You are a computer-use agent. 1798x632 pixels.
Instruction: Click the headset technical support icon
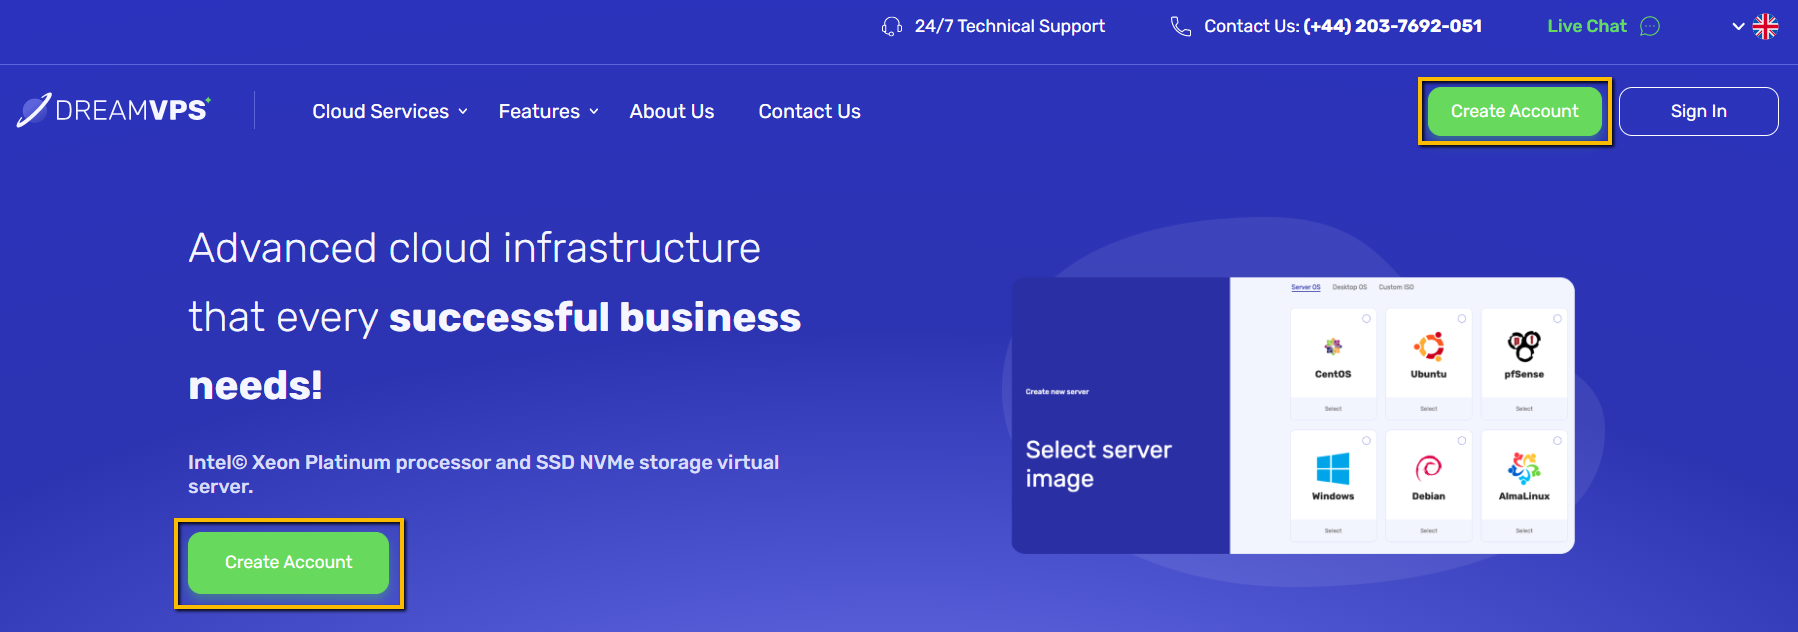[891, 26]
